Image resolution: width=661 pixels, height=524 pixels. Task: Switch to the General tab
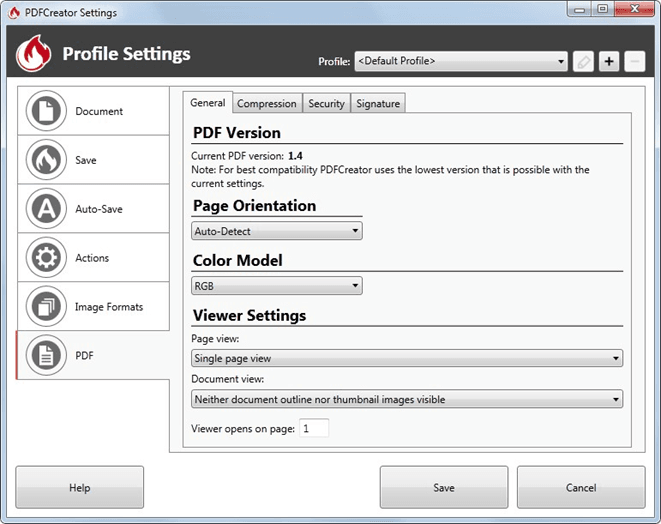208,103
